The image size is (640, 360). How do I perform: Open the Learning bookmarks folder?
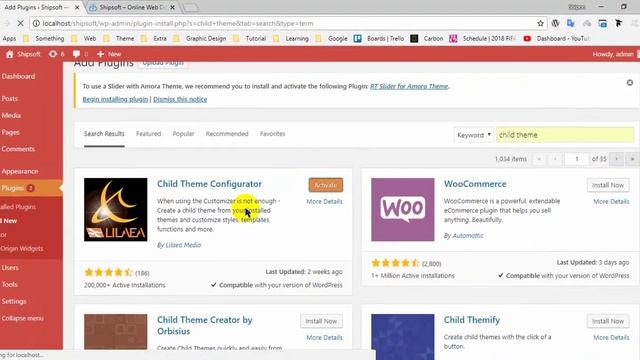click(291, 38)
